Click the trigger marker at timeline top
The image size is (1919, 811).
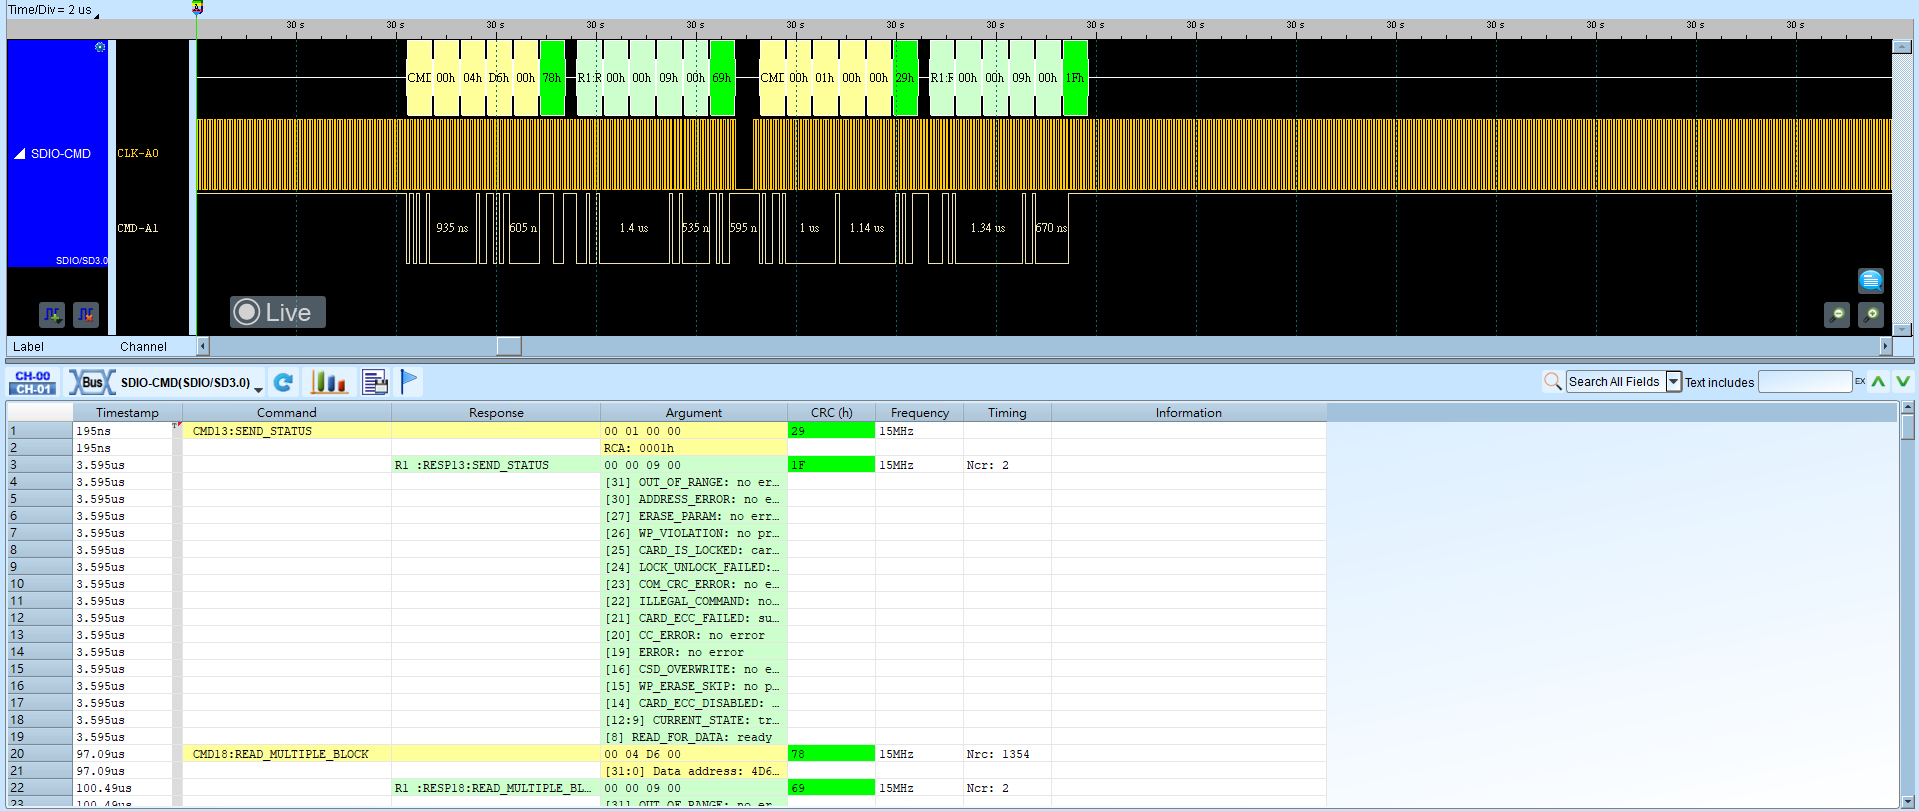(x=197, y=8)
